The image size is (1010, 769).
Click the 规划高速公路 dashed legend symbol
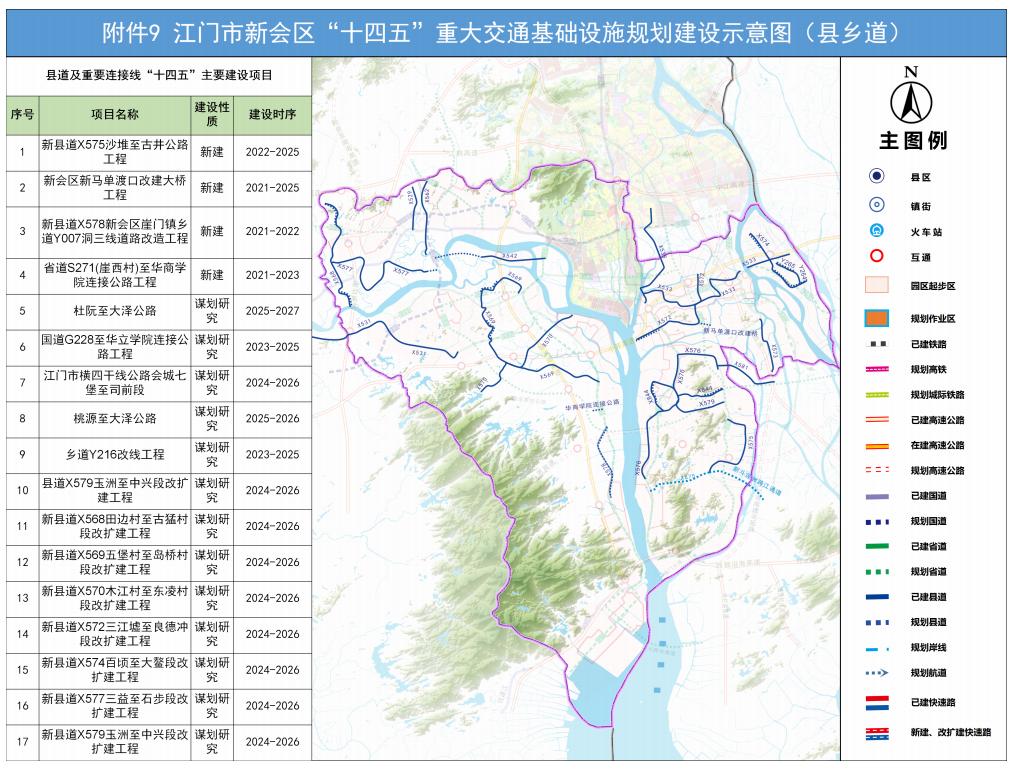pyautogui.click(x=877, y=470)
